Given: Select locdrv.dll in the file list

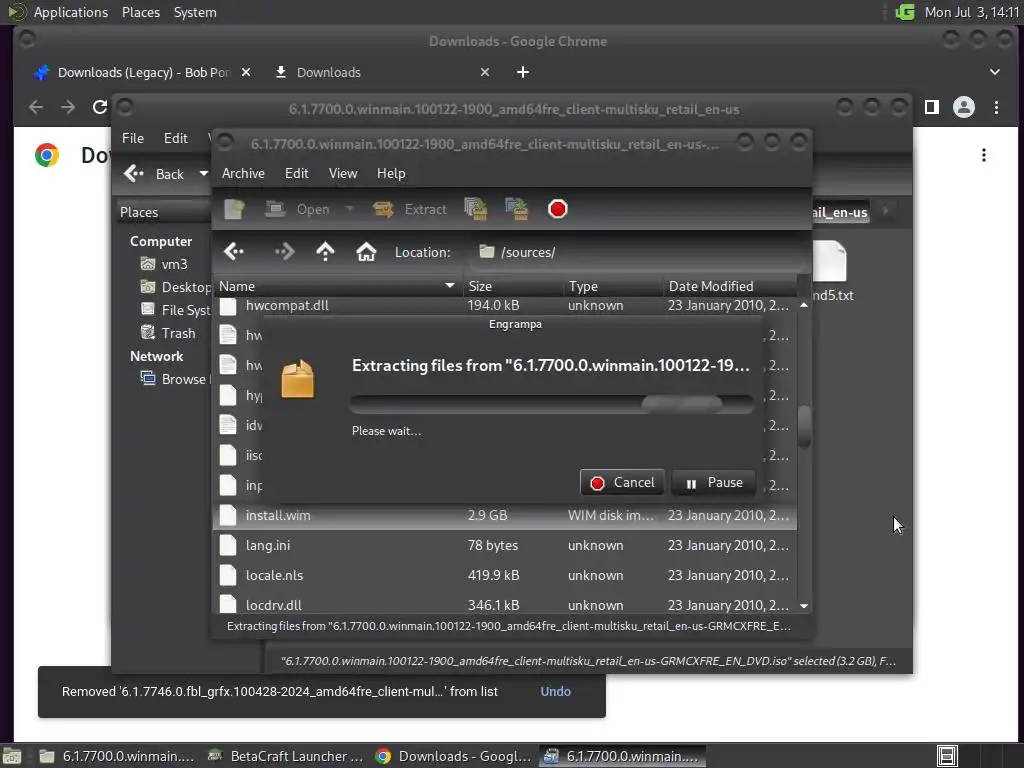Looking at the screenshot, I should 505,605.
